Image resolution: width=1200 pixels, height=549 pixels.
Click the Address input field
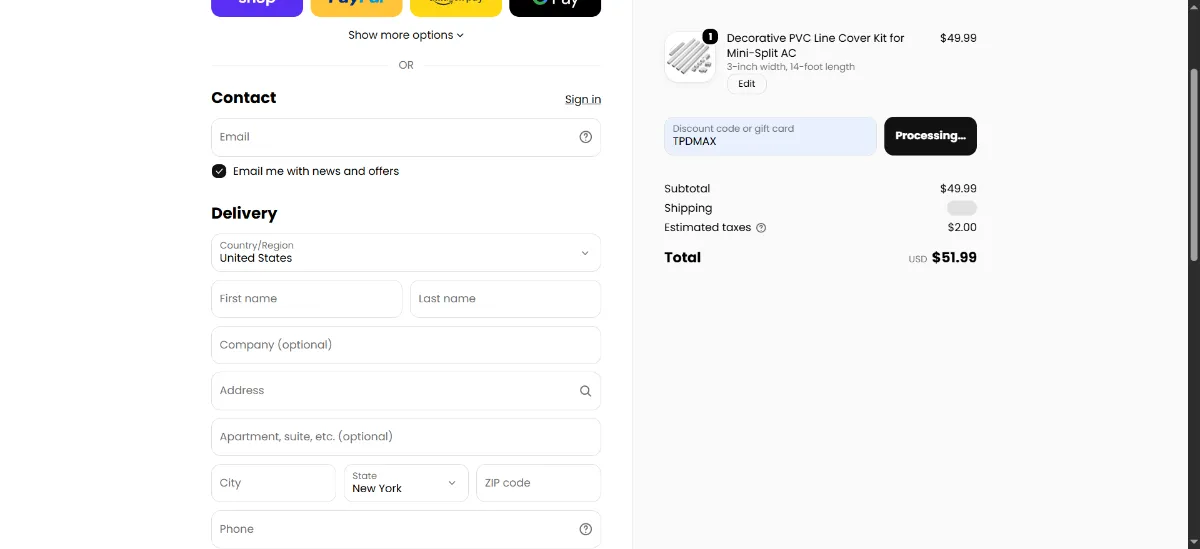pyautogui.click(x=406, y=391)
